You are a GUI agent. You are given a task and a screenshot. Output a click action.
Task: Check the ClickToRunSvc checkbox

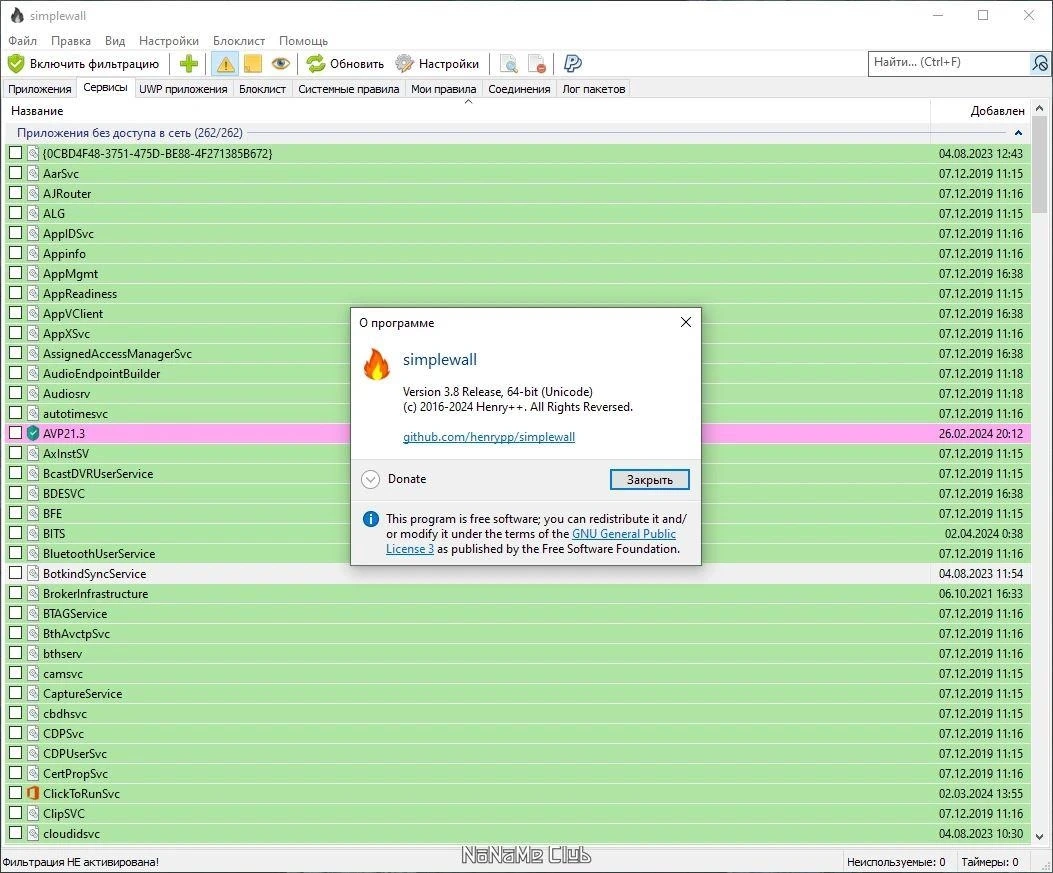coord(15,792)
